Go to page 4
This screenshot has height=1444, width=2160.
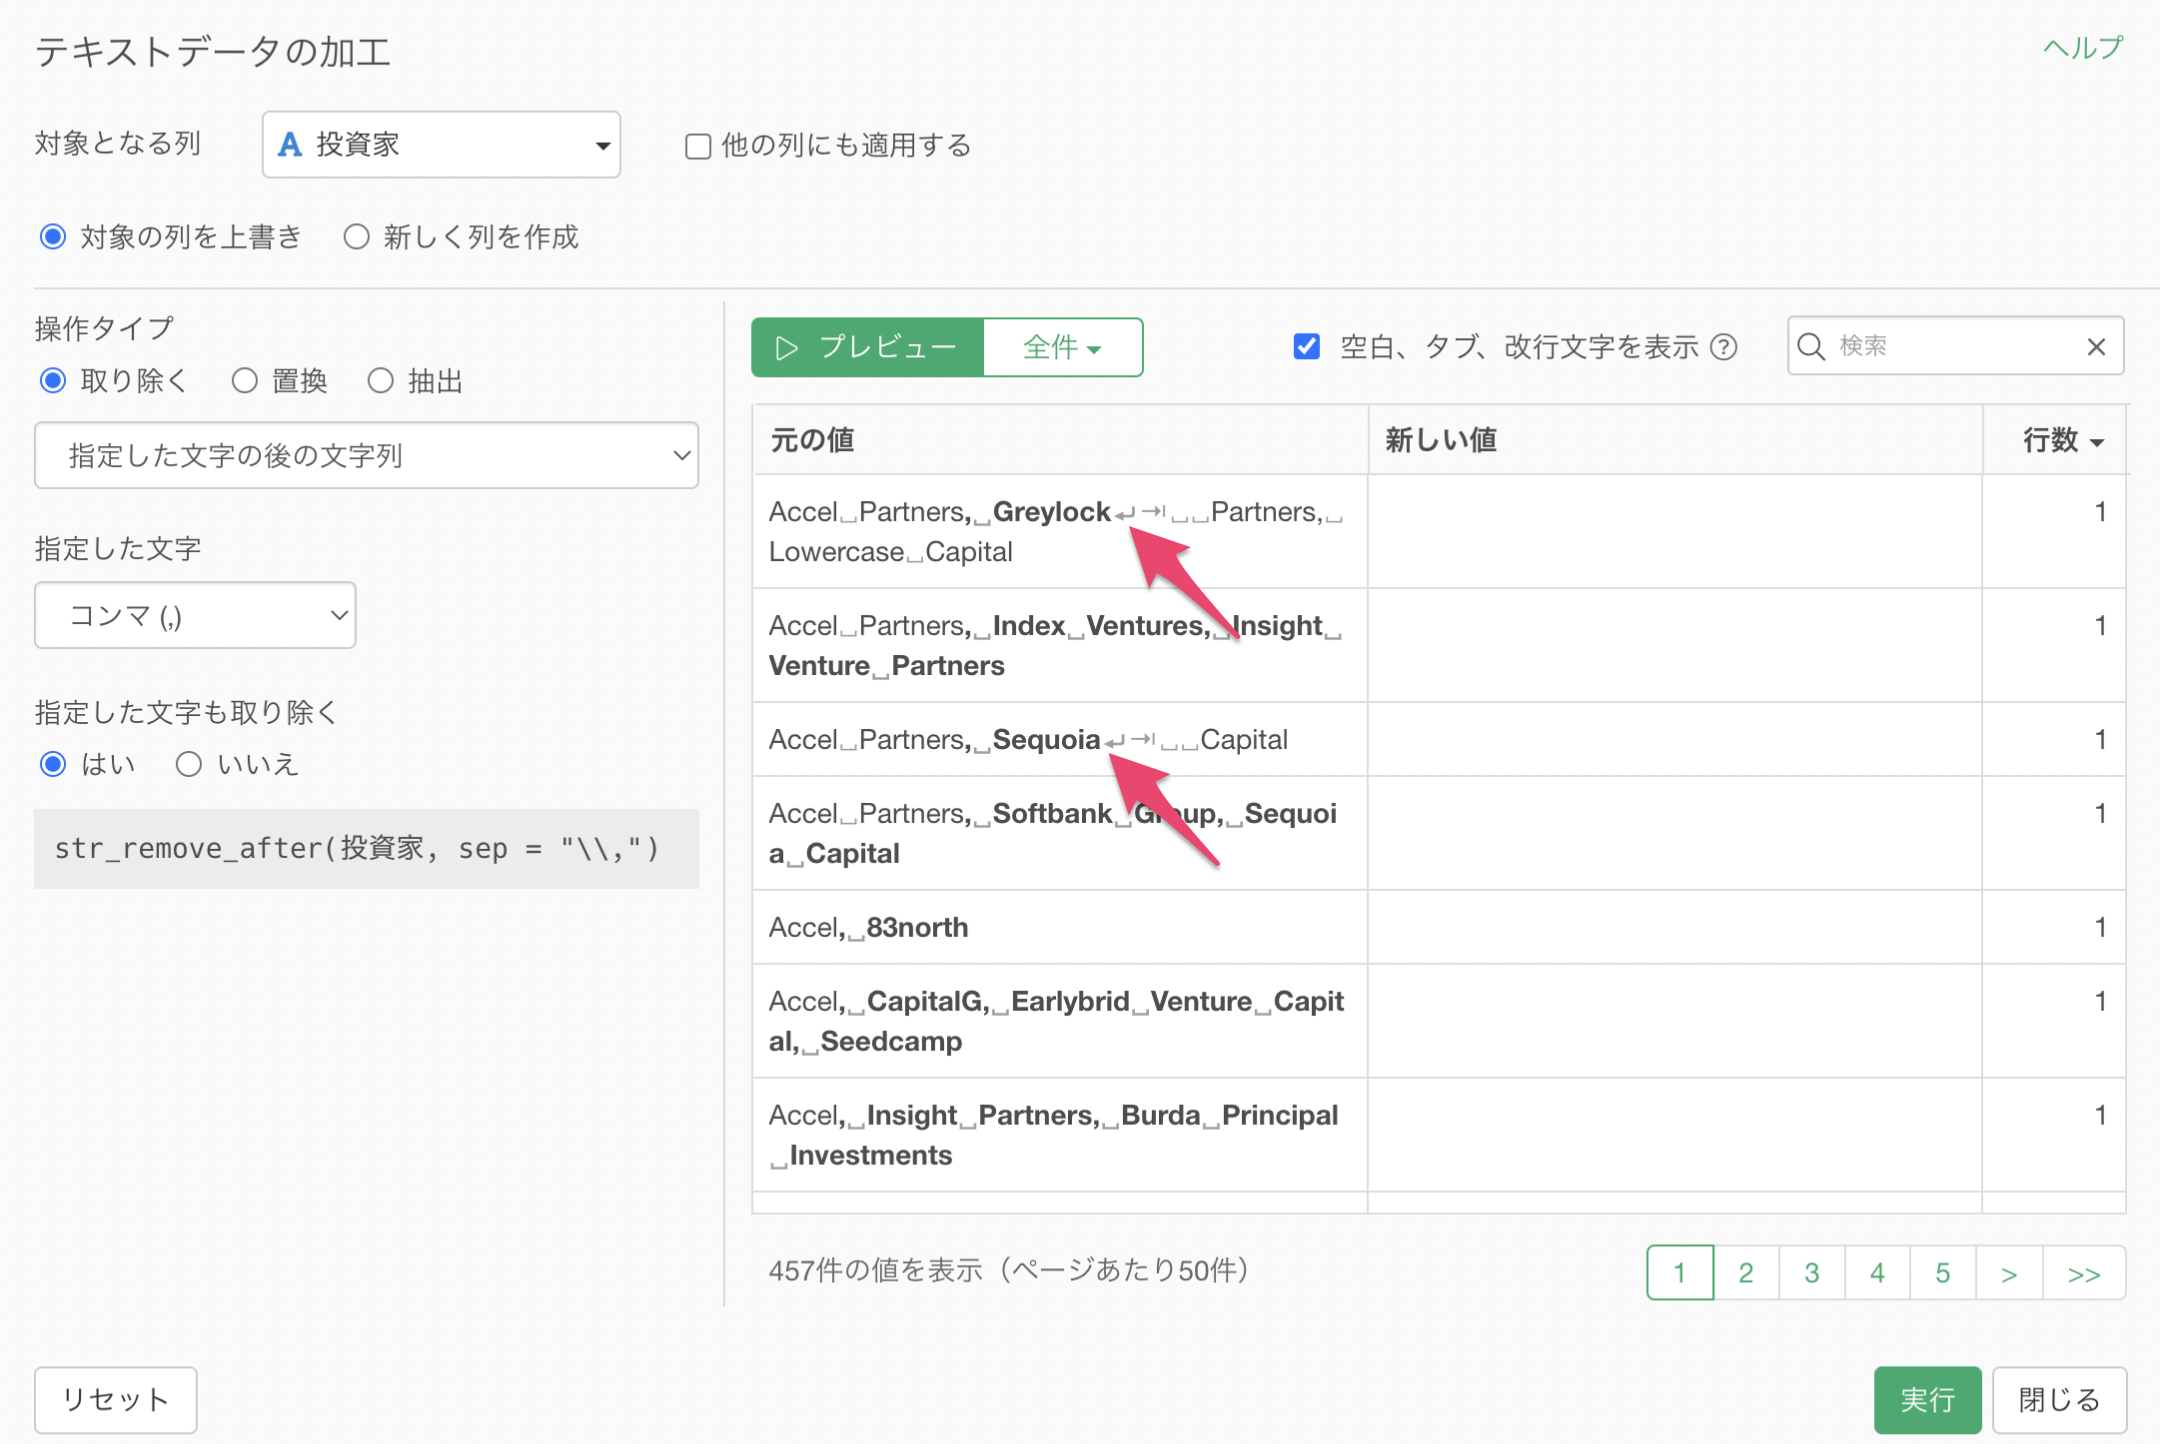1877,1273
